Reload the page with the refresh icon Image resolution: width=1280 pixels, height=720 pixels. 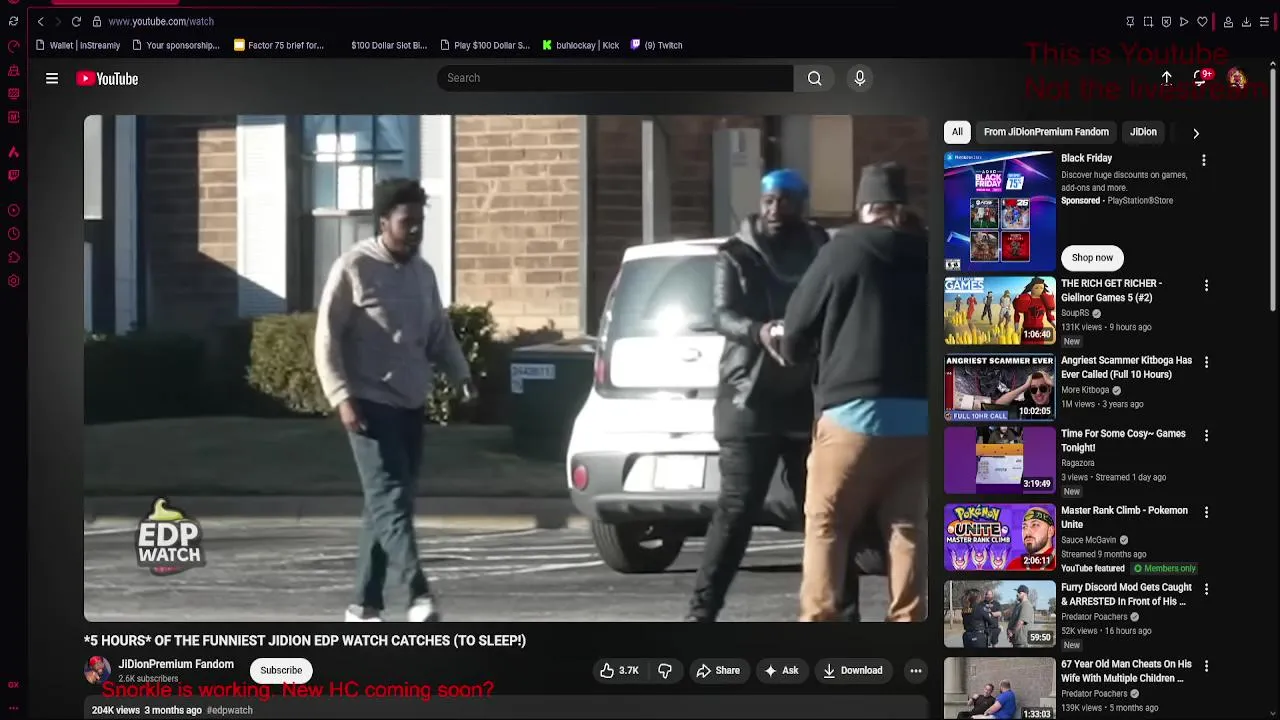tap(76, 21)
